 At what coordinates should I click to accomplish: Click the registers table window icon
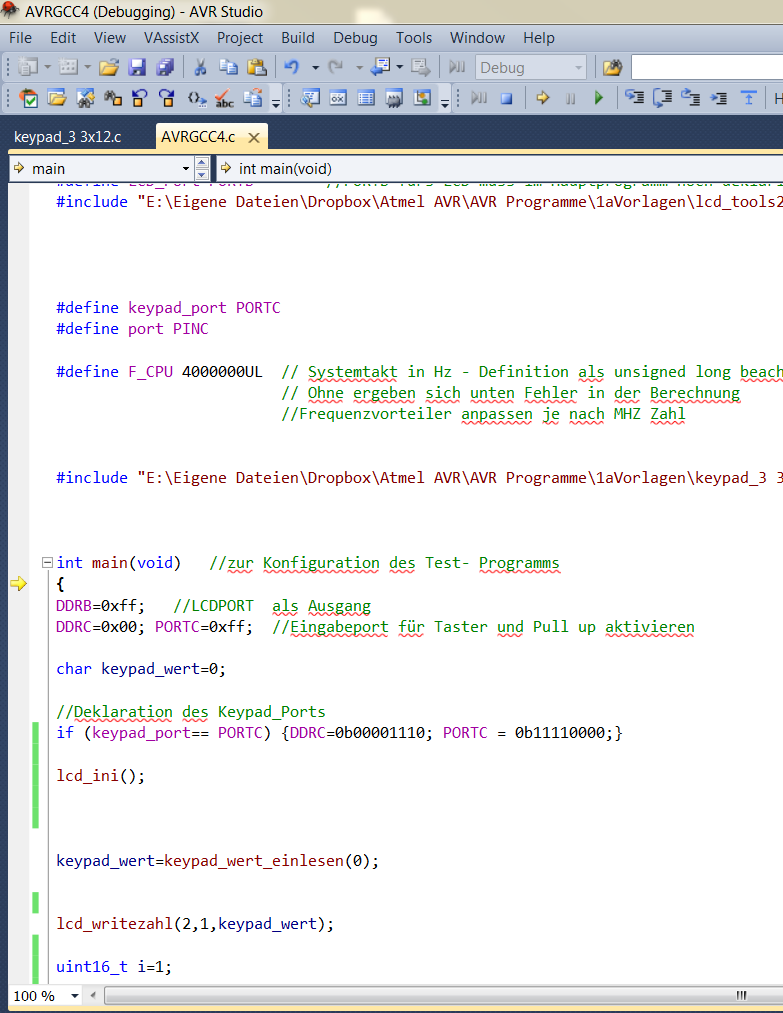click(366, 99)
